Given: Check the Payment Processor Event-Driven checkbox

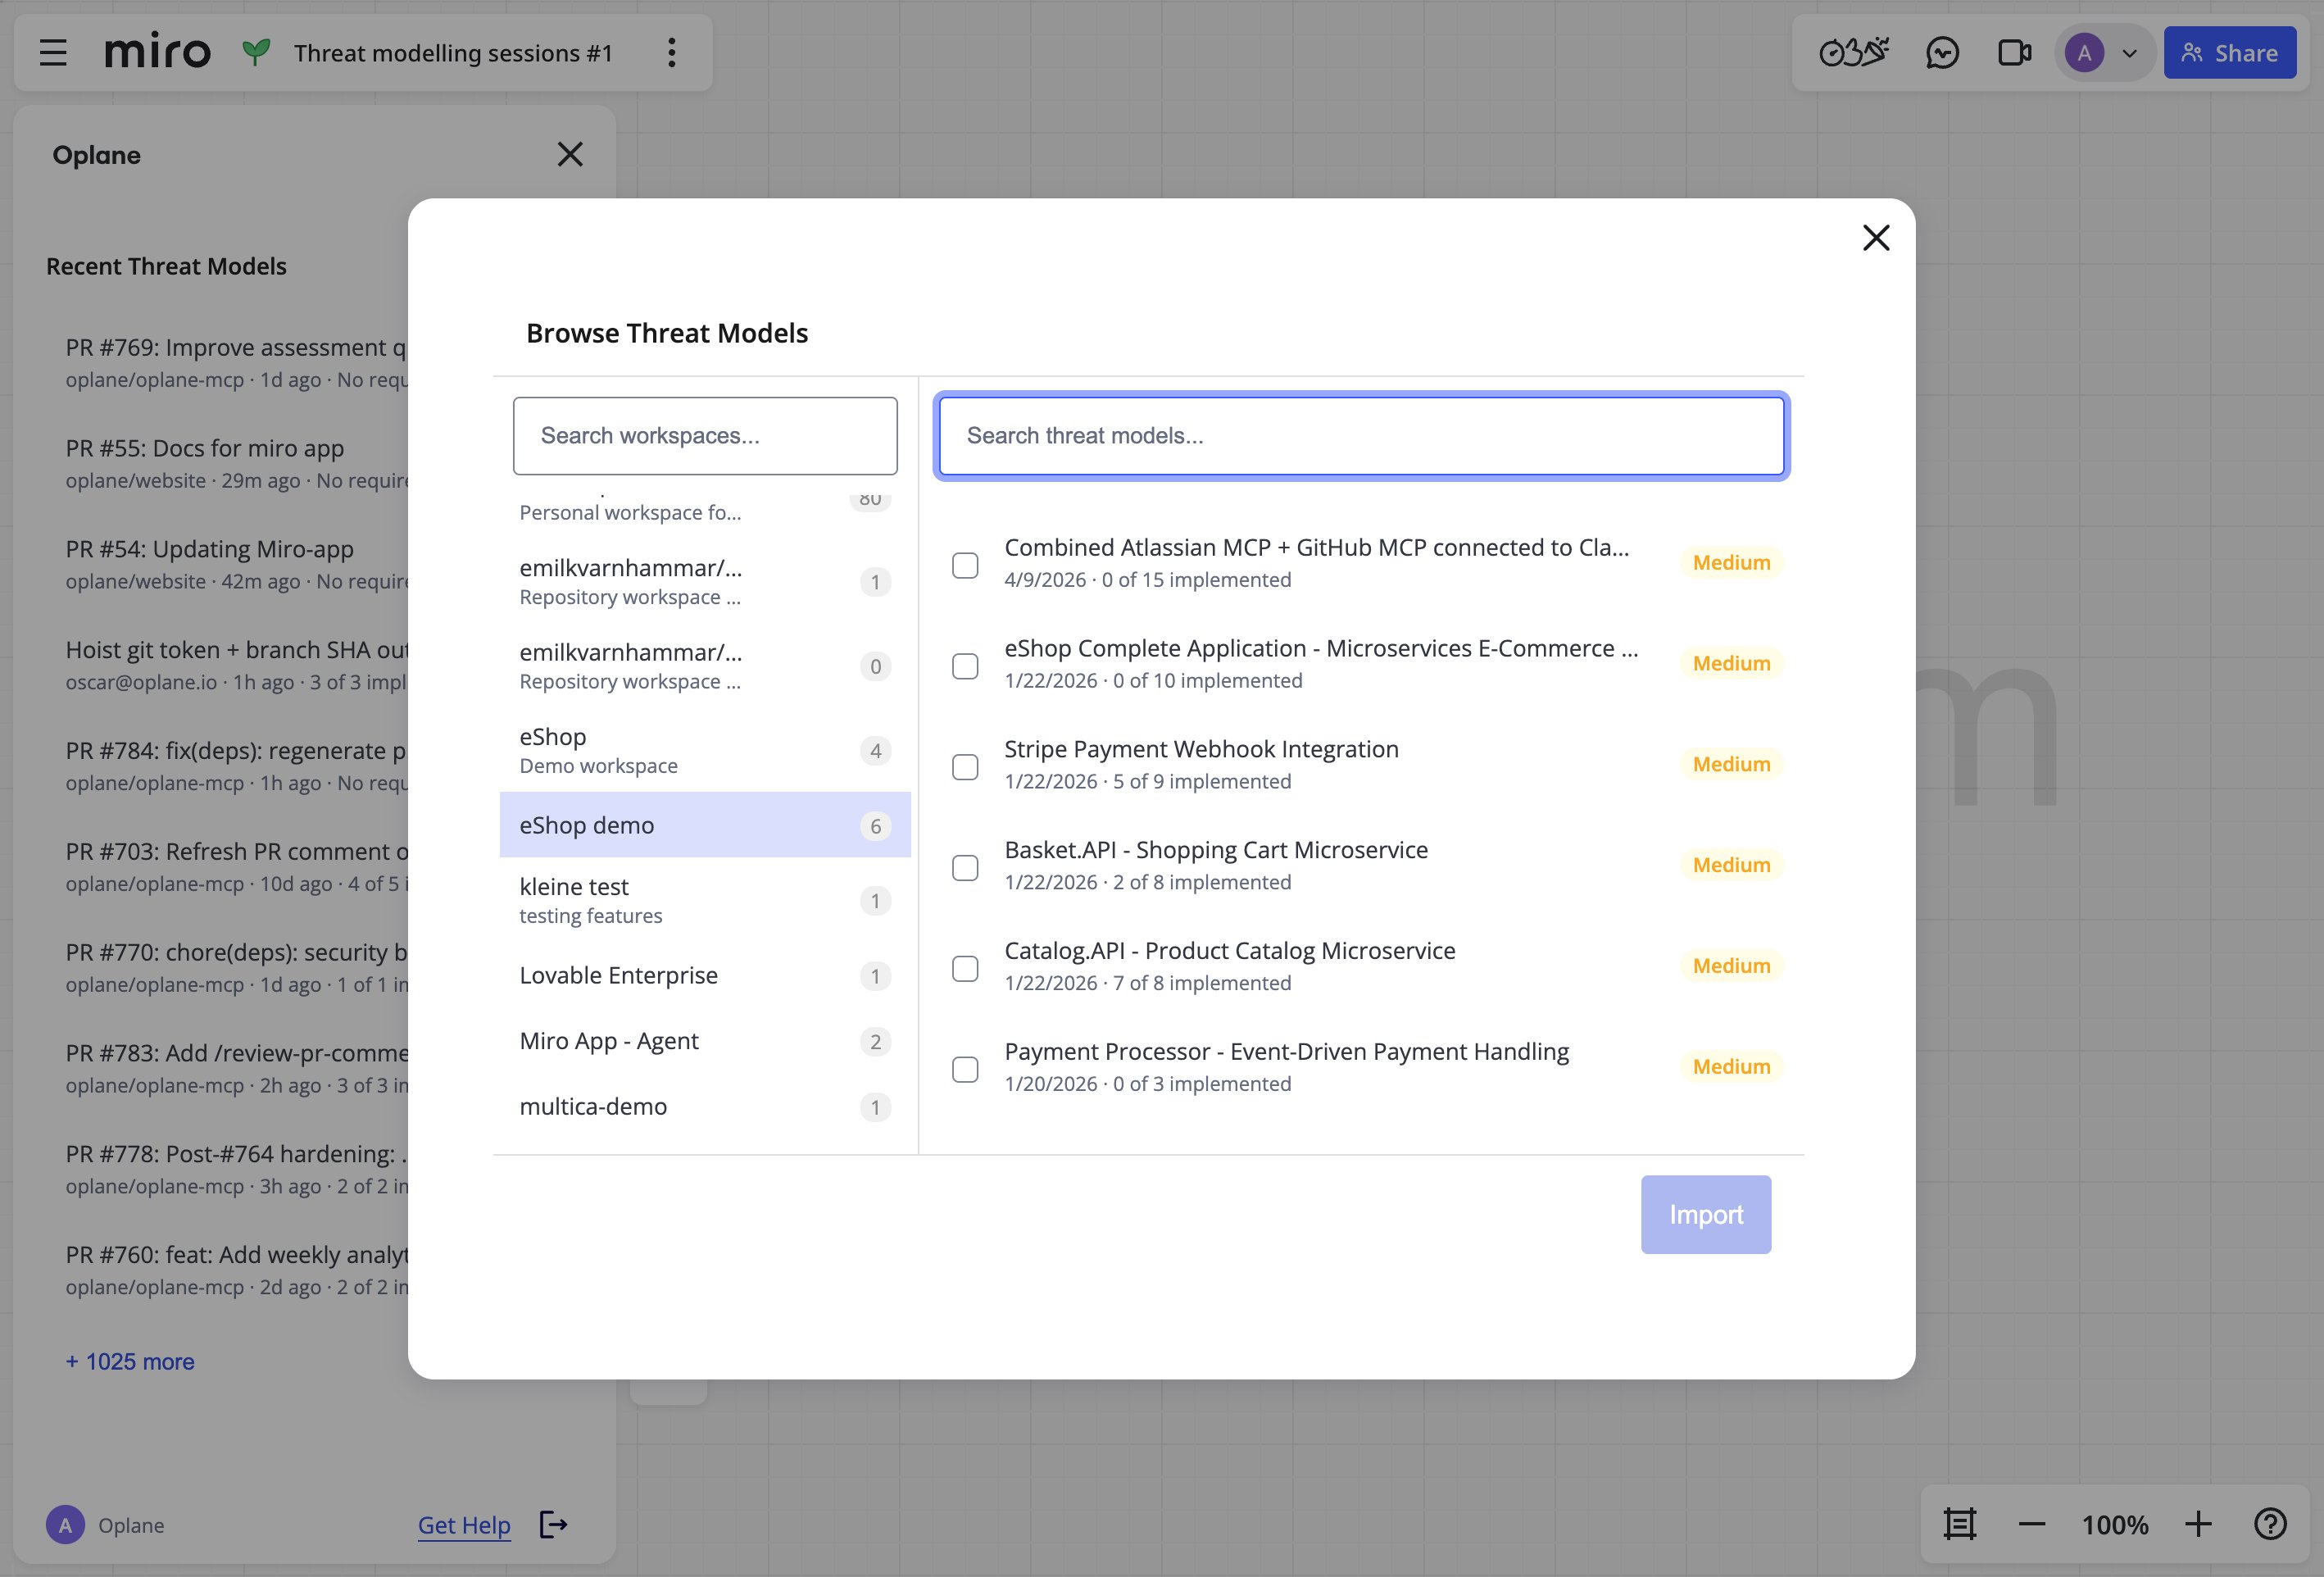Looking at the screenshot, I should (965, 1070).
